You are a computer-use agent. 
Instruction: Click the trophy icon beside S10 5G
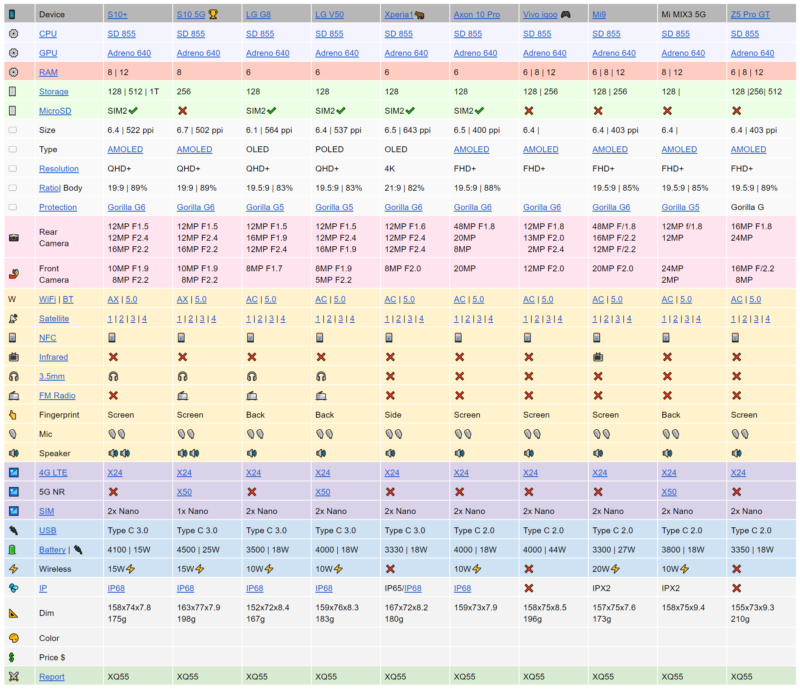226,15
